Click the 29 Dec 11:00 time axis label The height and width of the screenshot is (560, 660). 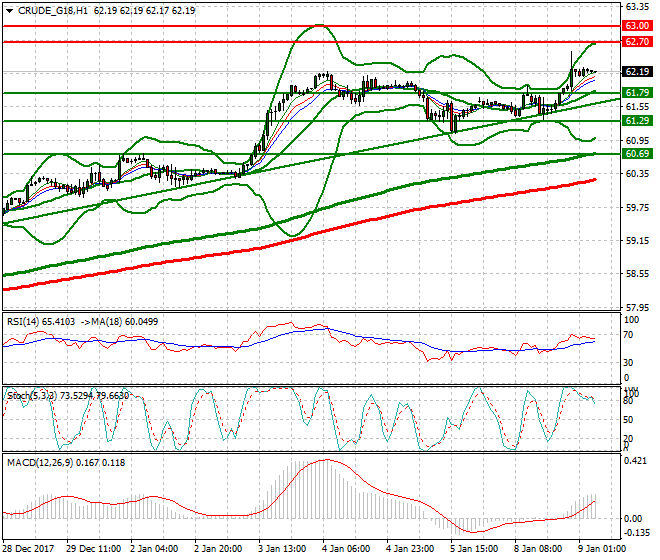[93, 549]
